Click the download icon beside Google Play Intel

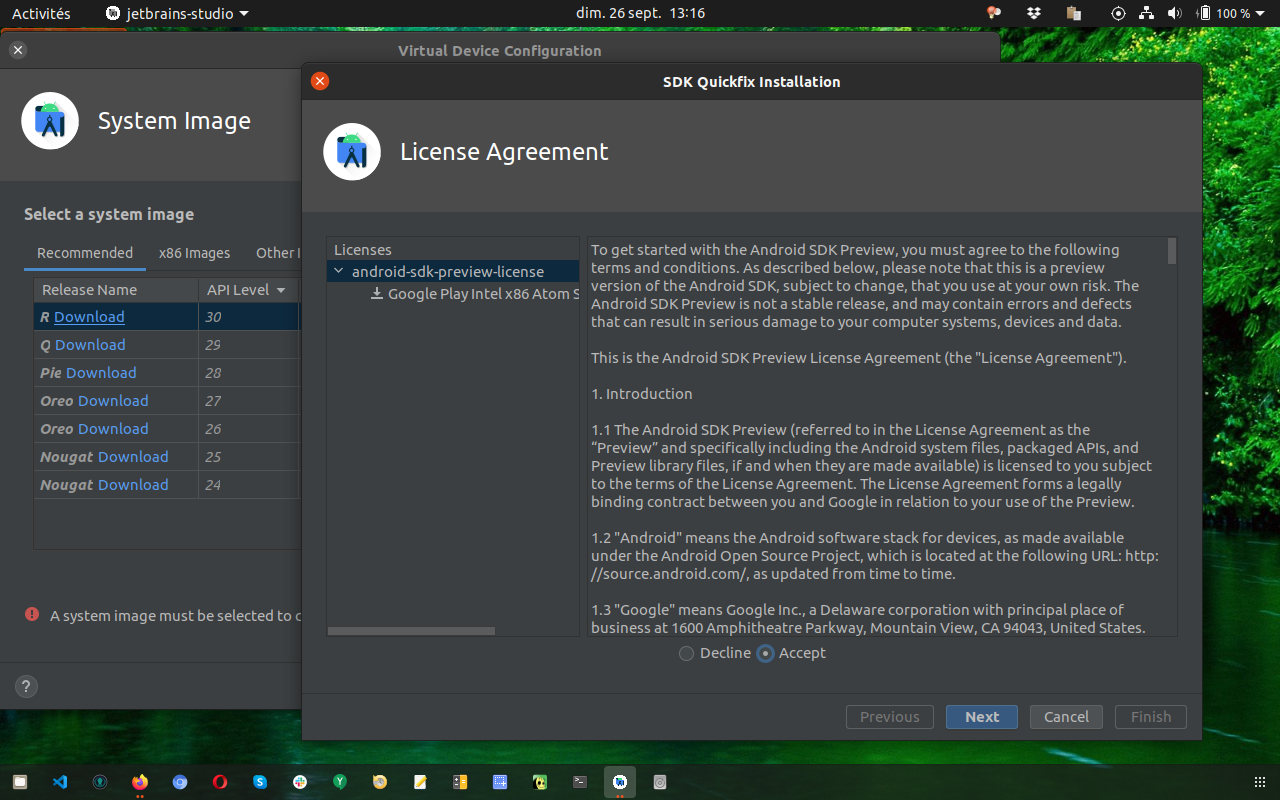point(377,294)
